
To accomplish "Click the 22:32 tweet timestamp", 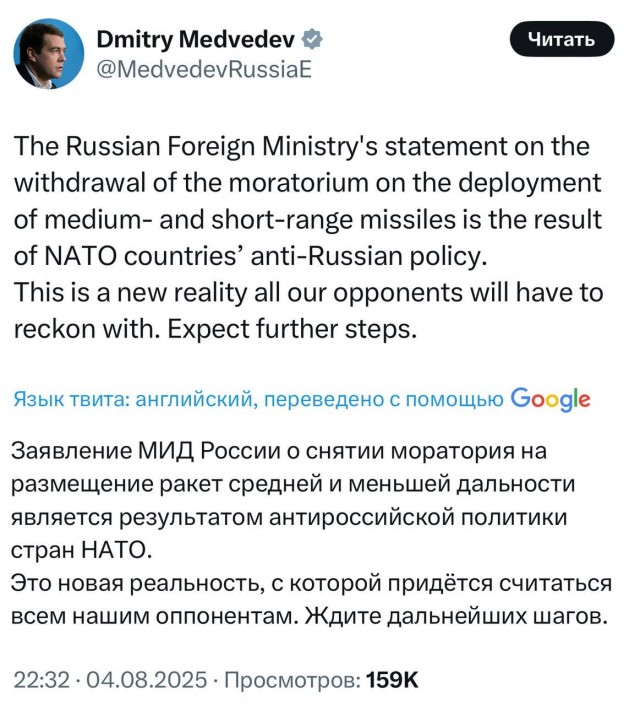I will pos(41,679).
